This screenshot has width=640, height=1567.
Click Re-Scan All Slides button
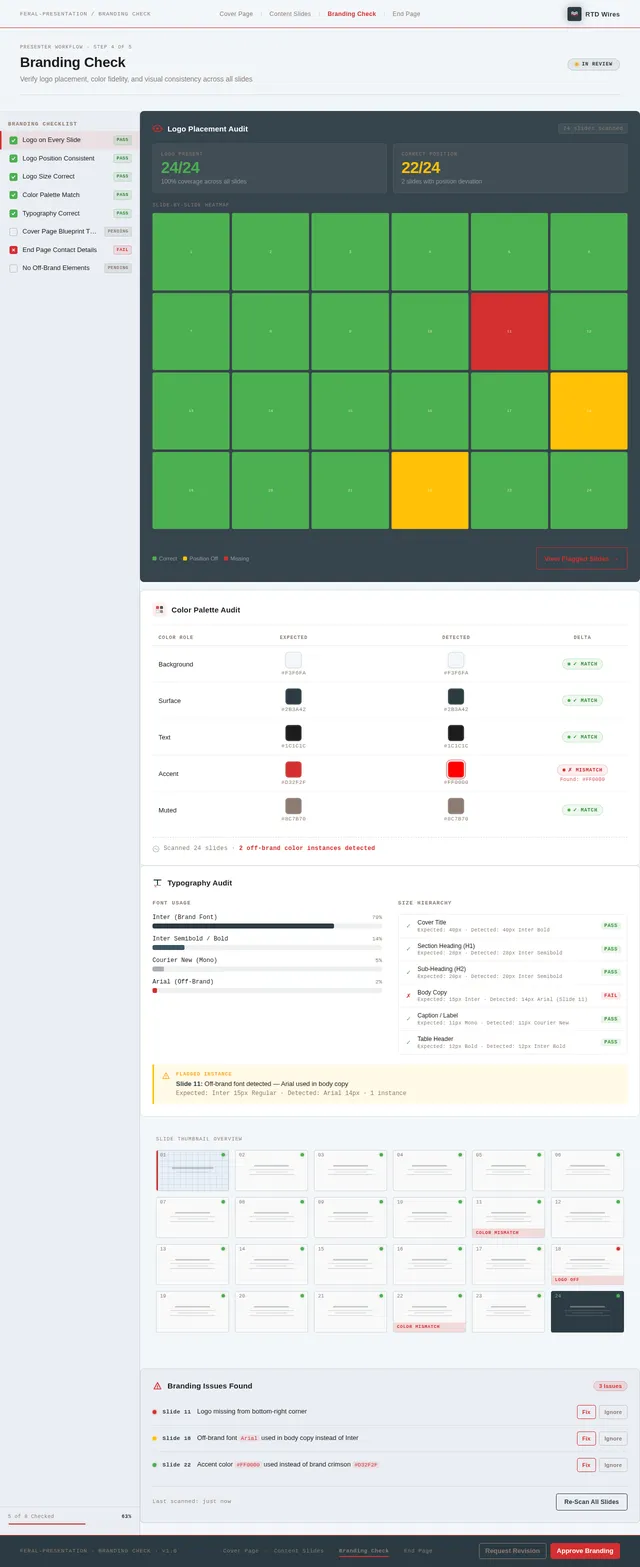(591, 1502)
